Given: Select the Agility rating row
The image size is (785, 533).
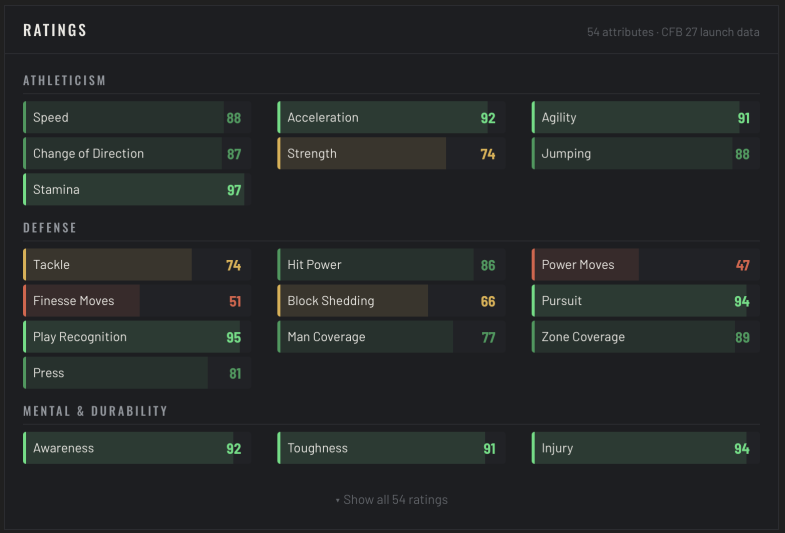Looking at the screenshot, I should tap(645, 118).
